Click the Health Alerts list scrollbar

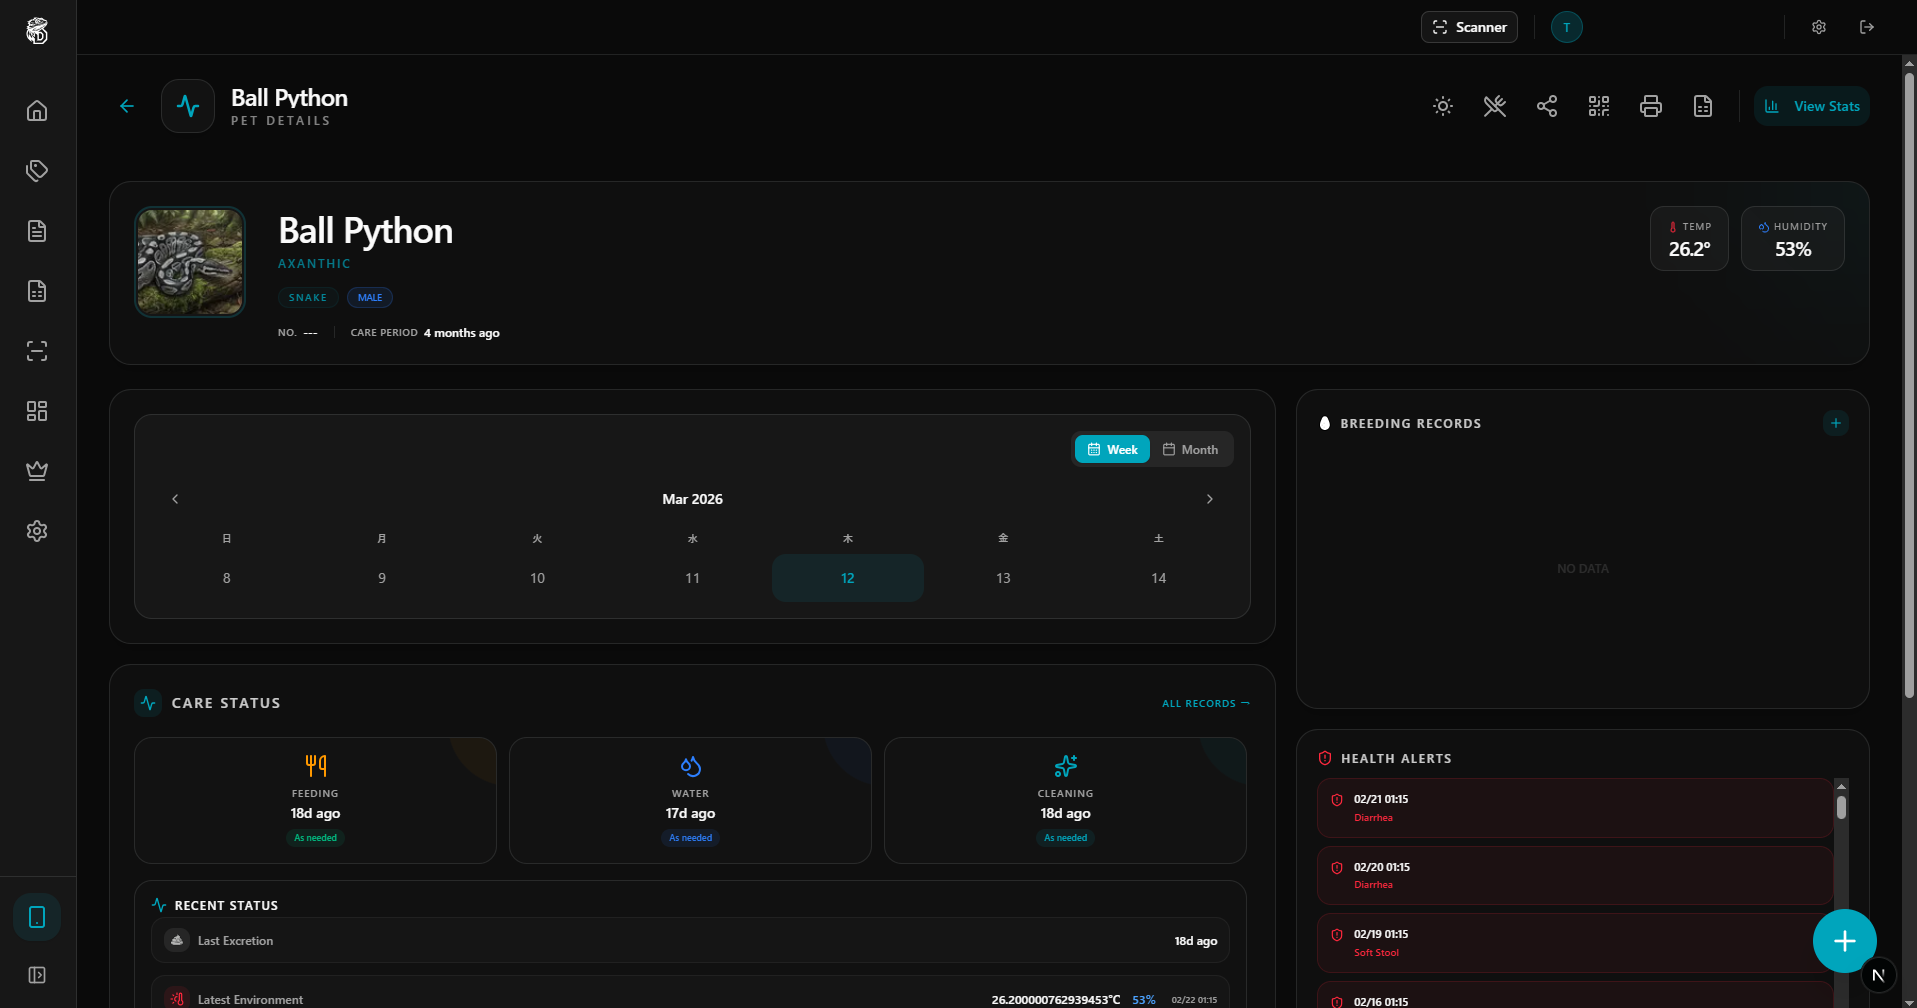click(1841, 806)
